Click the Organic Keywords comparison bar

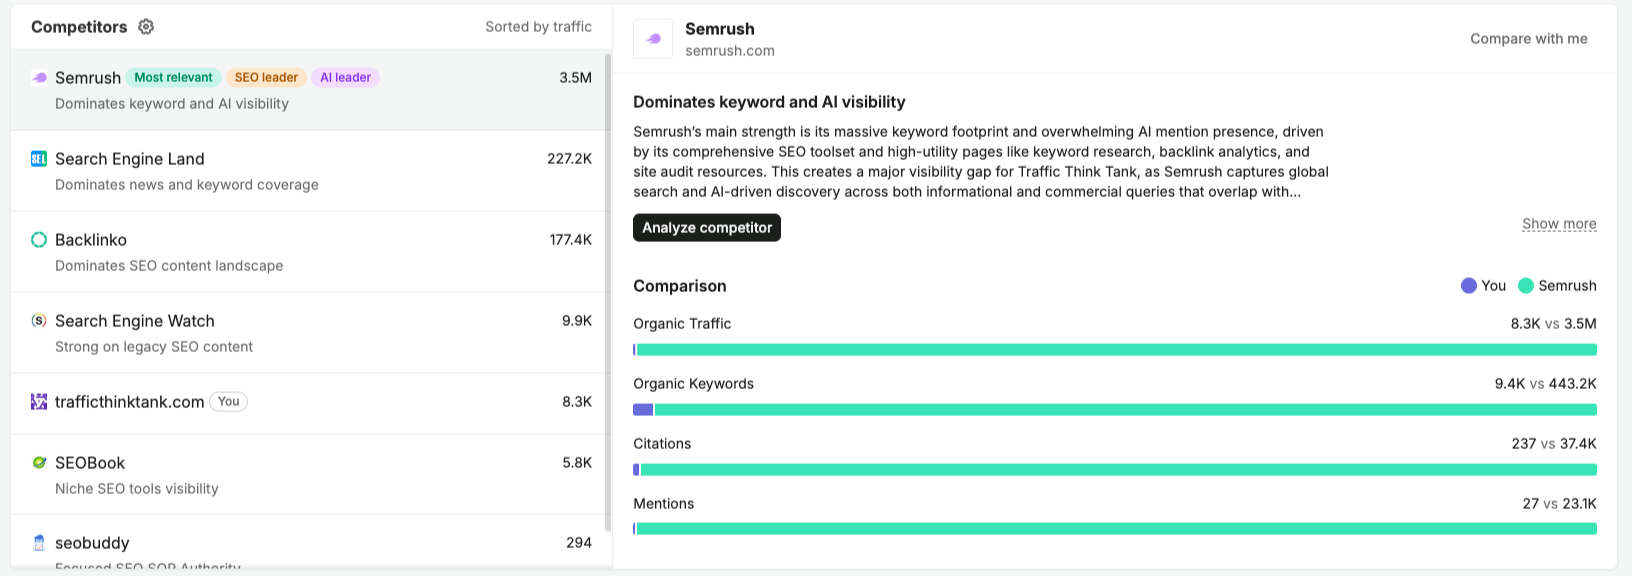click(x=1115, y=410)
